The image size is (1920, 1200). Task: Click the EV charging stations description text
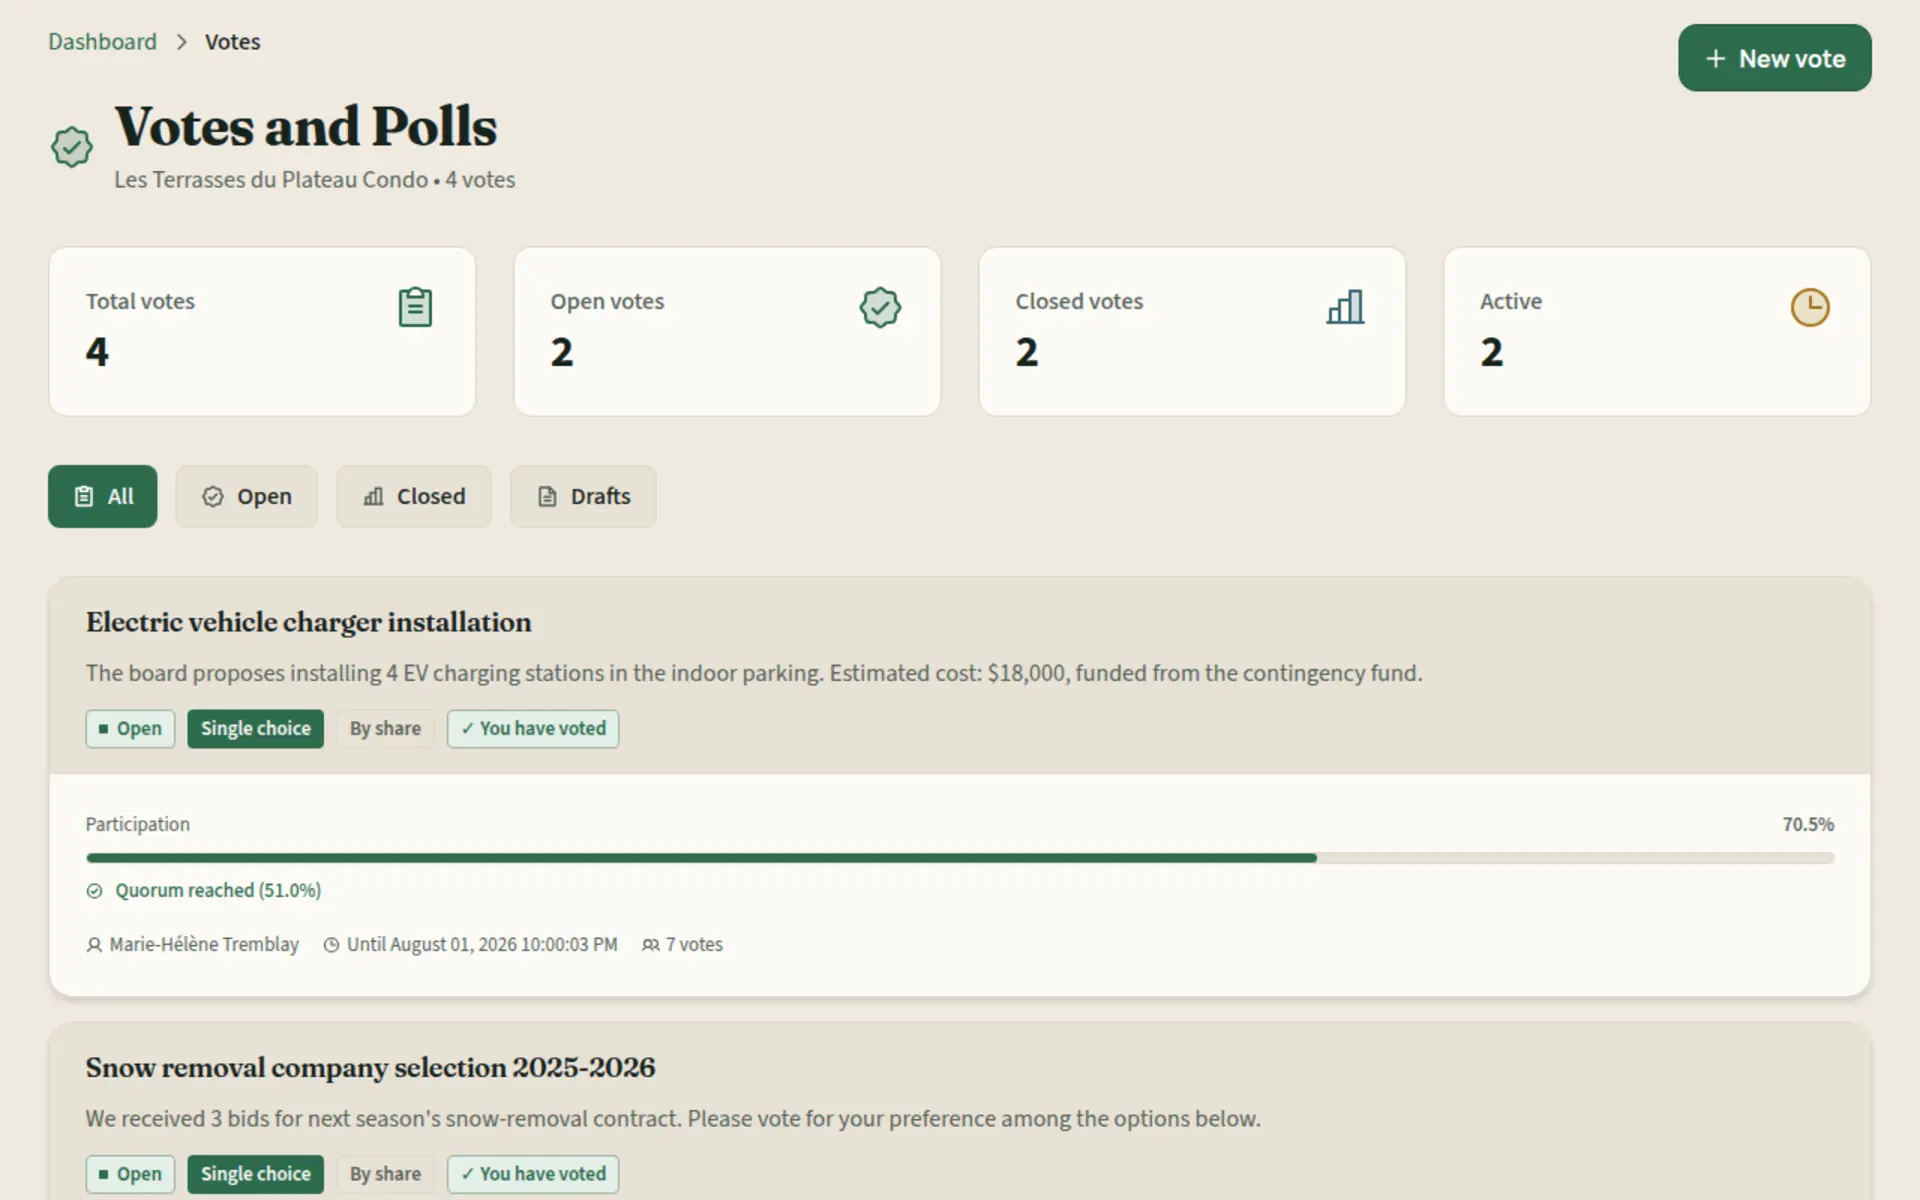754,673
